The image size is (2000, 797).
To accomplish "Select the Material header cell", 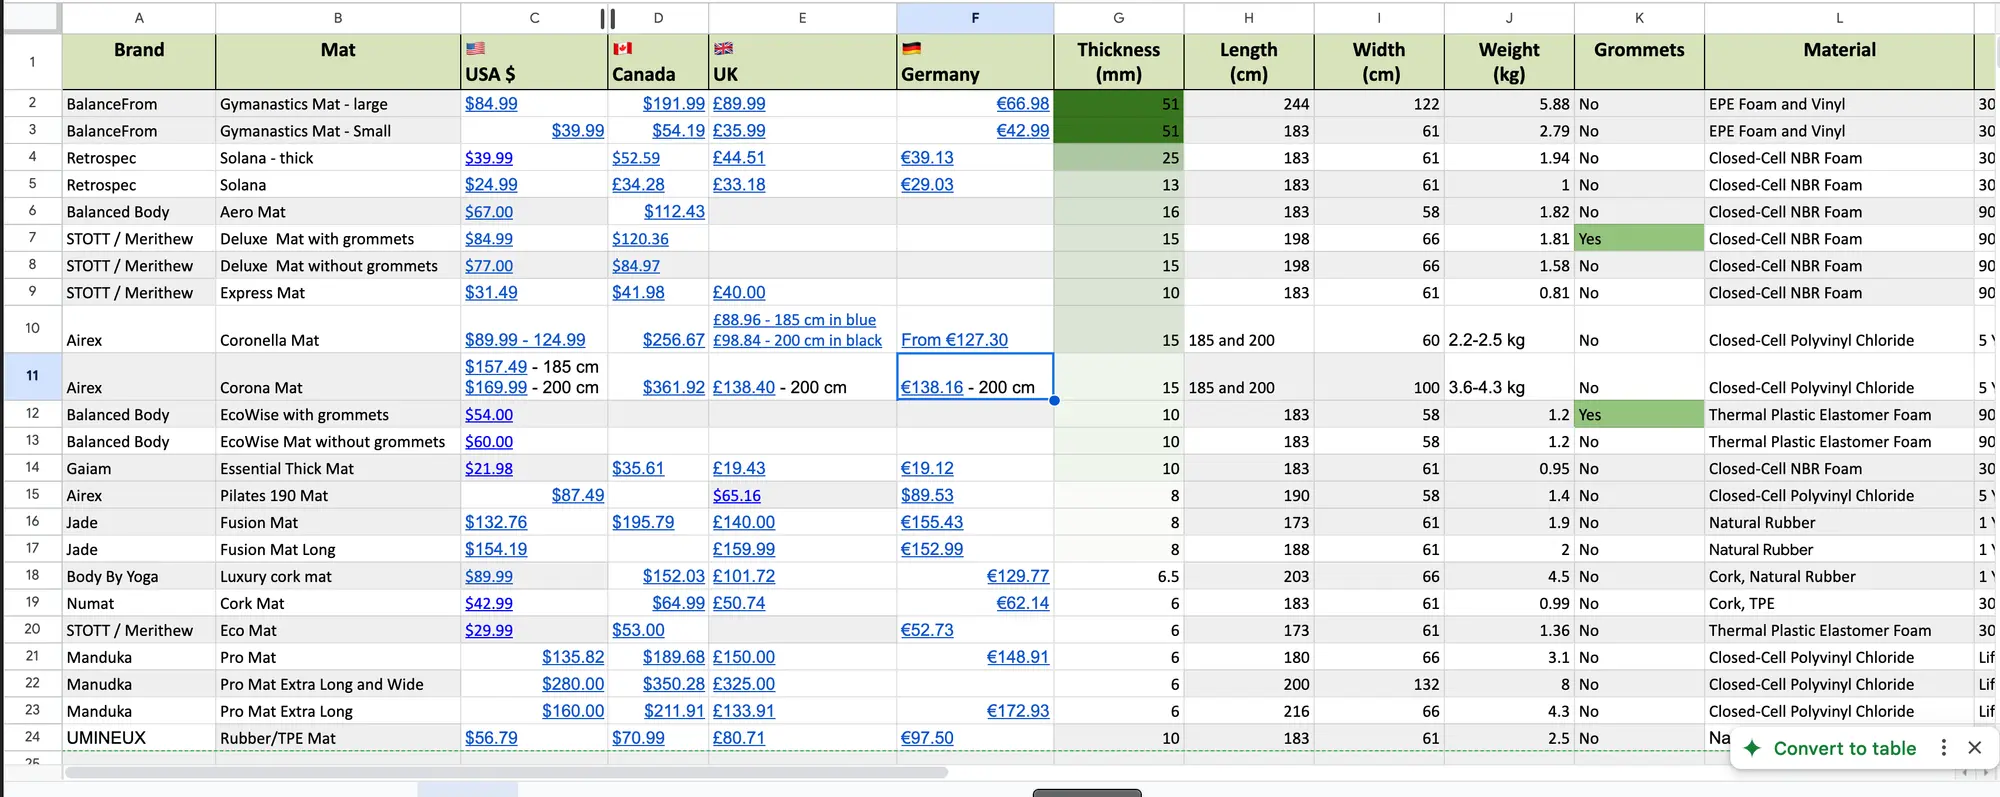I will (1839, 62).
